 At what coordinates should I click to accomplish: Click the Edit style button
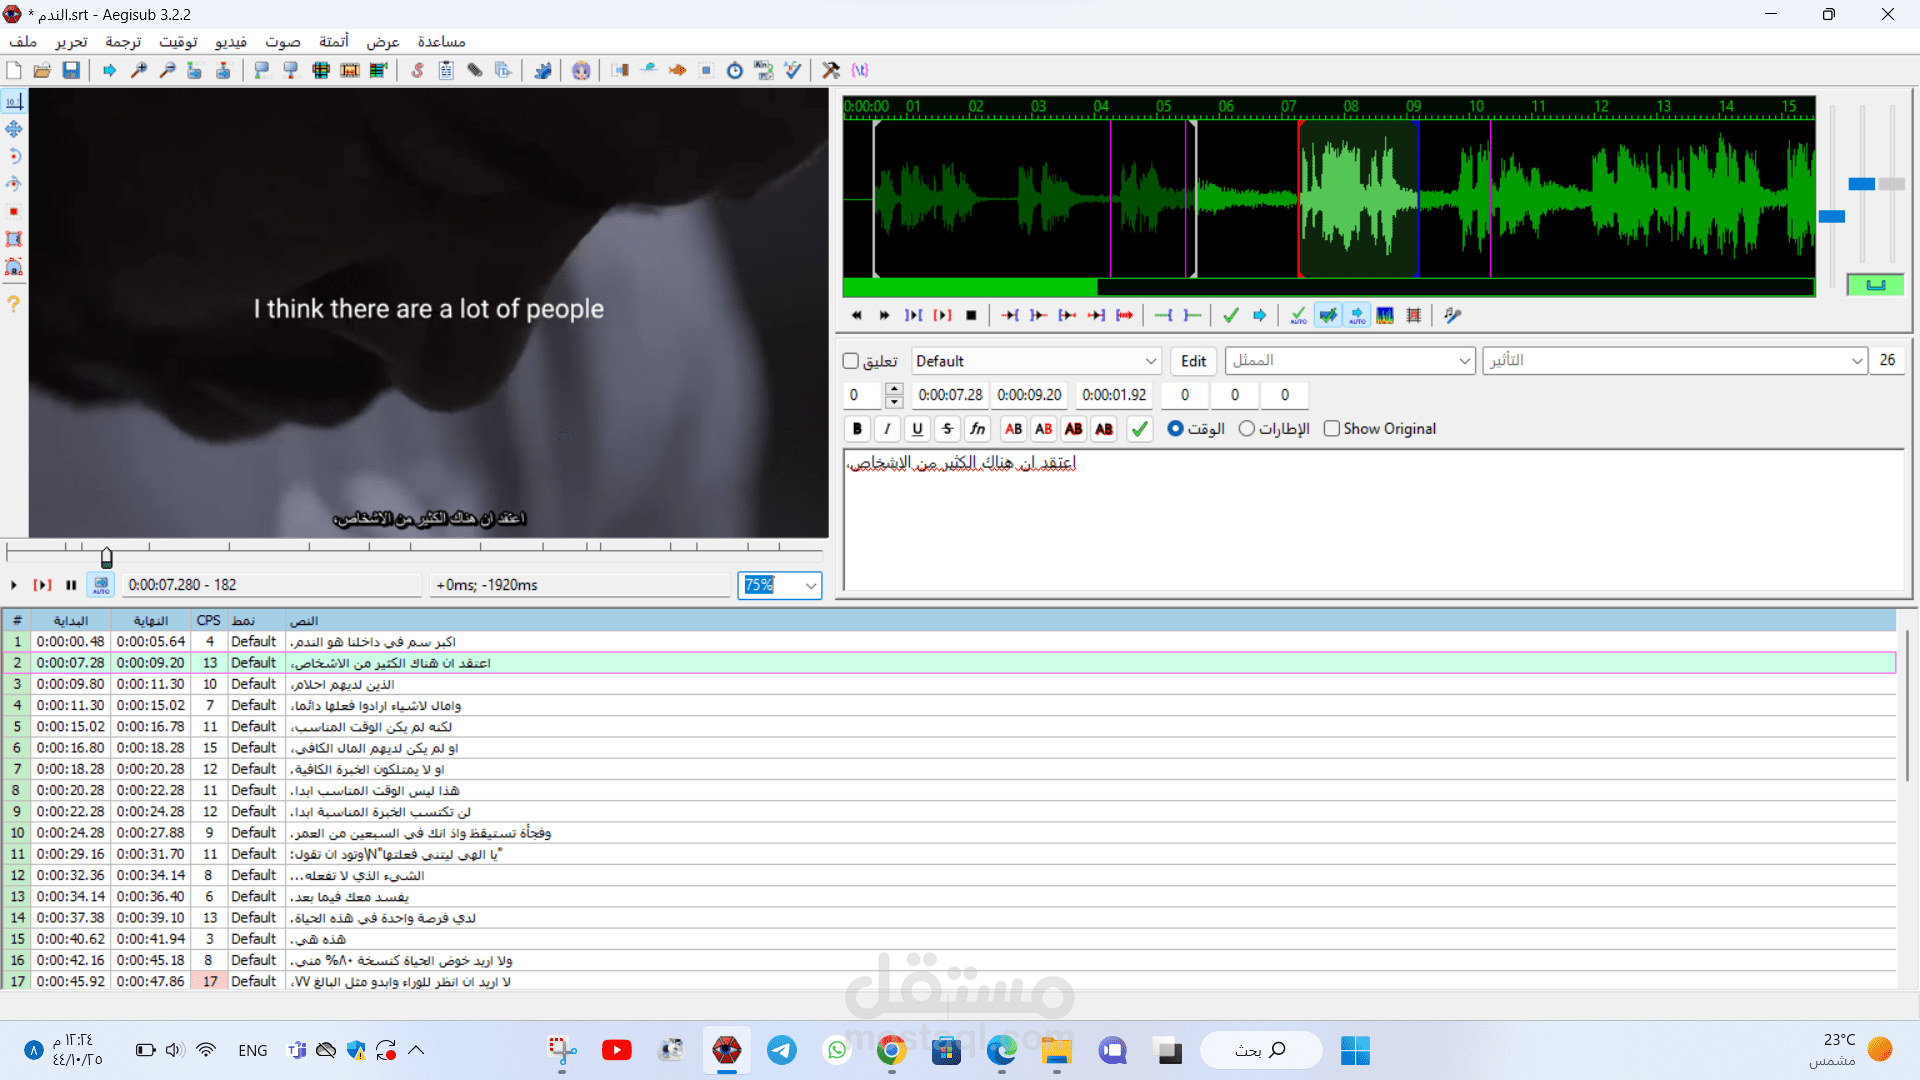coord(1193,361)
